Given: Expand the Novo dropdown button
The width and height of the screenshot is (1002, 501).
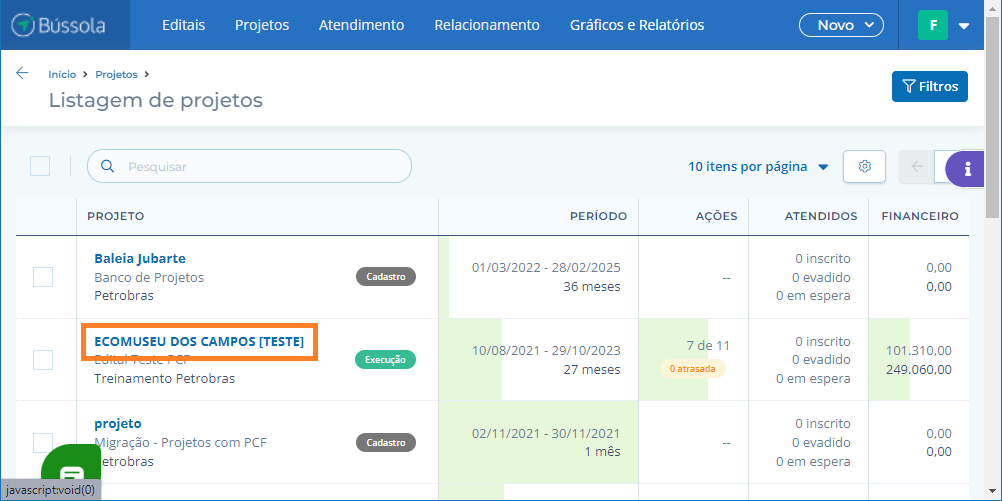Looking at the screenshot, I should (841, 26).
